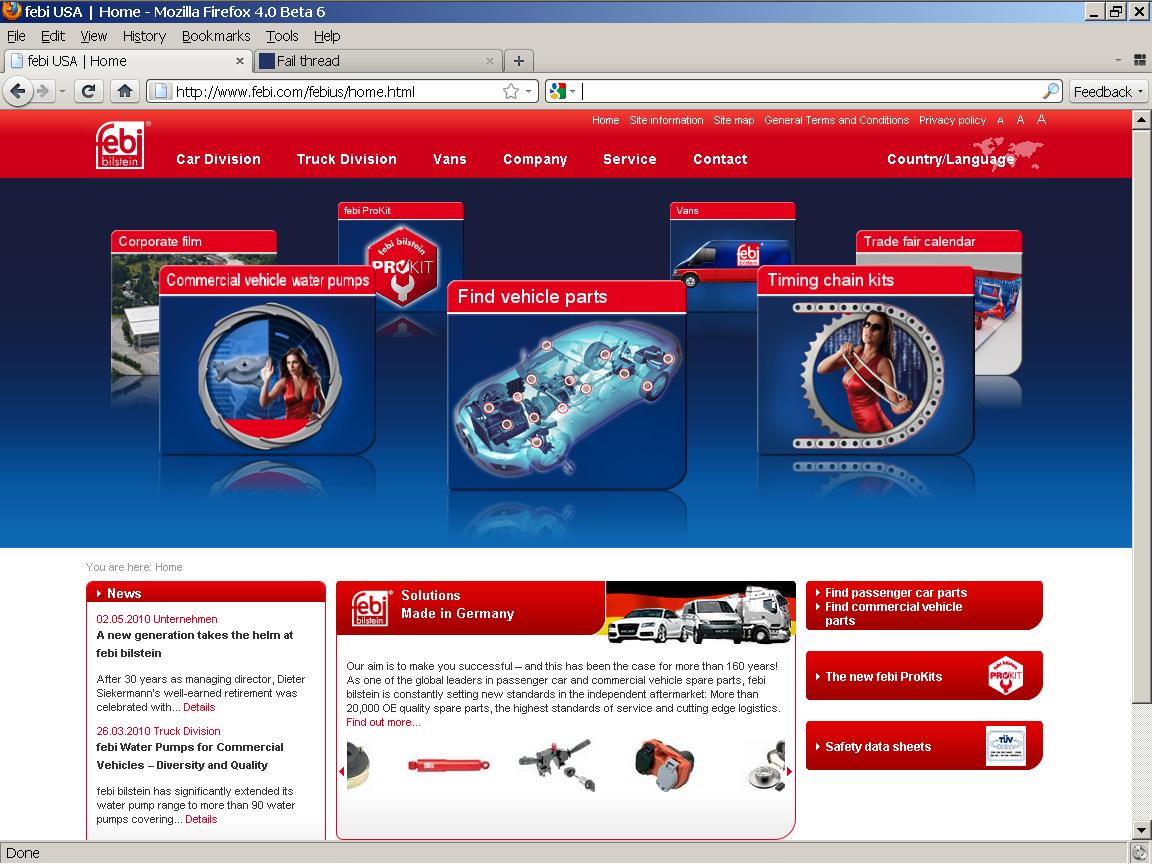Open the Edit menu

pos(52,36)
